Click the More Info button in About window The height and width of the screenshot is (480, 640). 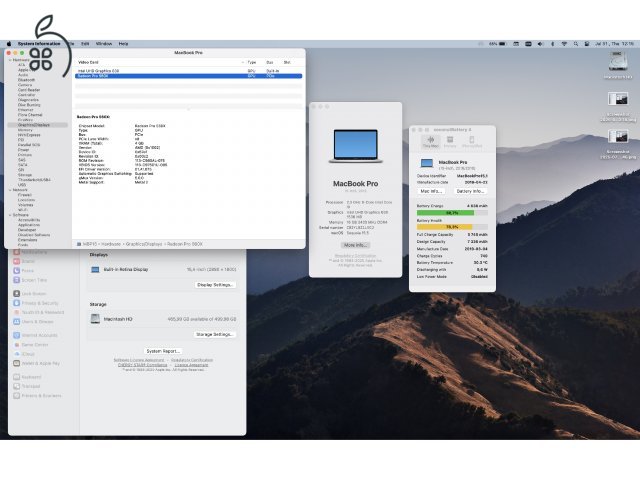pos(356,245)
